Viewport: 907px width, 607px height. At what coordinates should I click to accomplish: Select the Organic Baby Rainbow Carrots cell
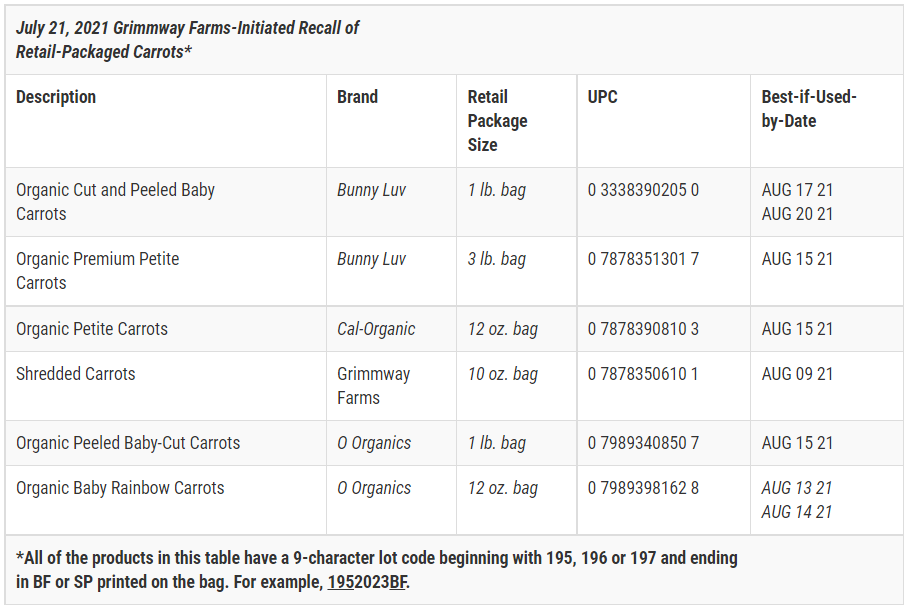(120, 488)
